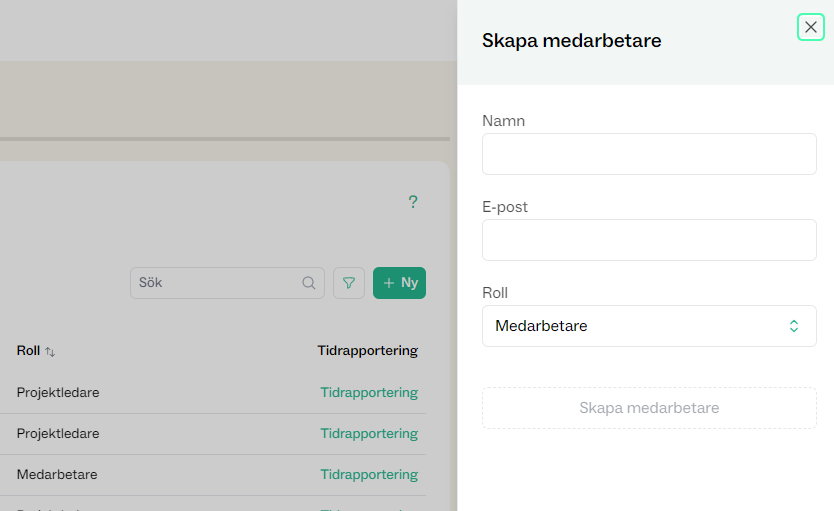Click the magnifier icon in Sök field

click(309, 283)
